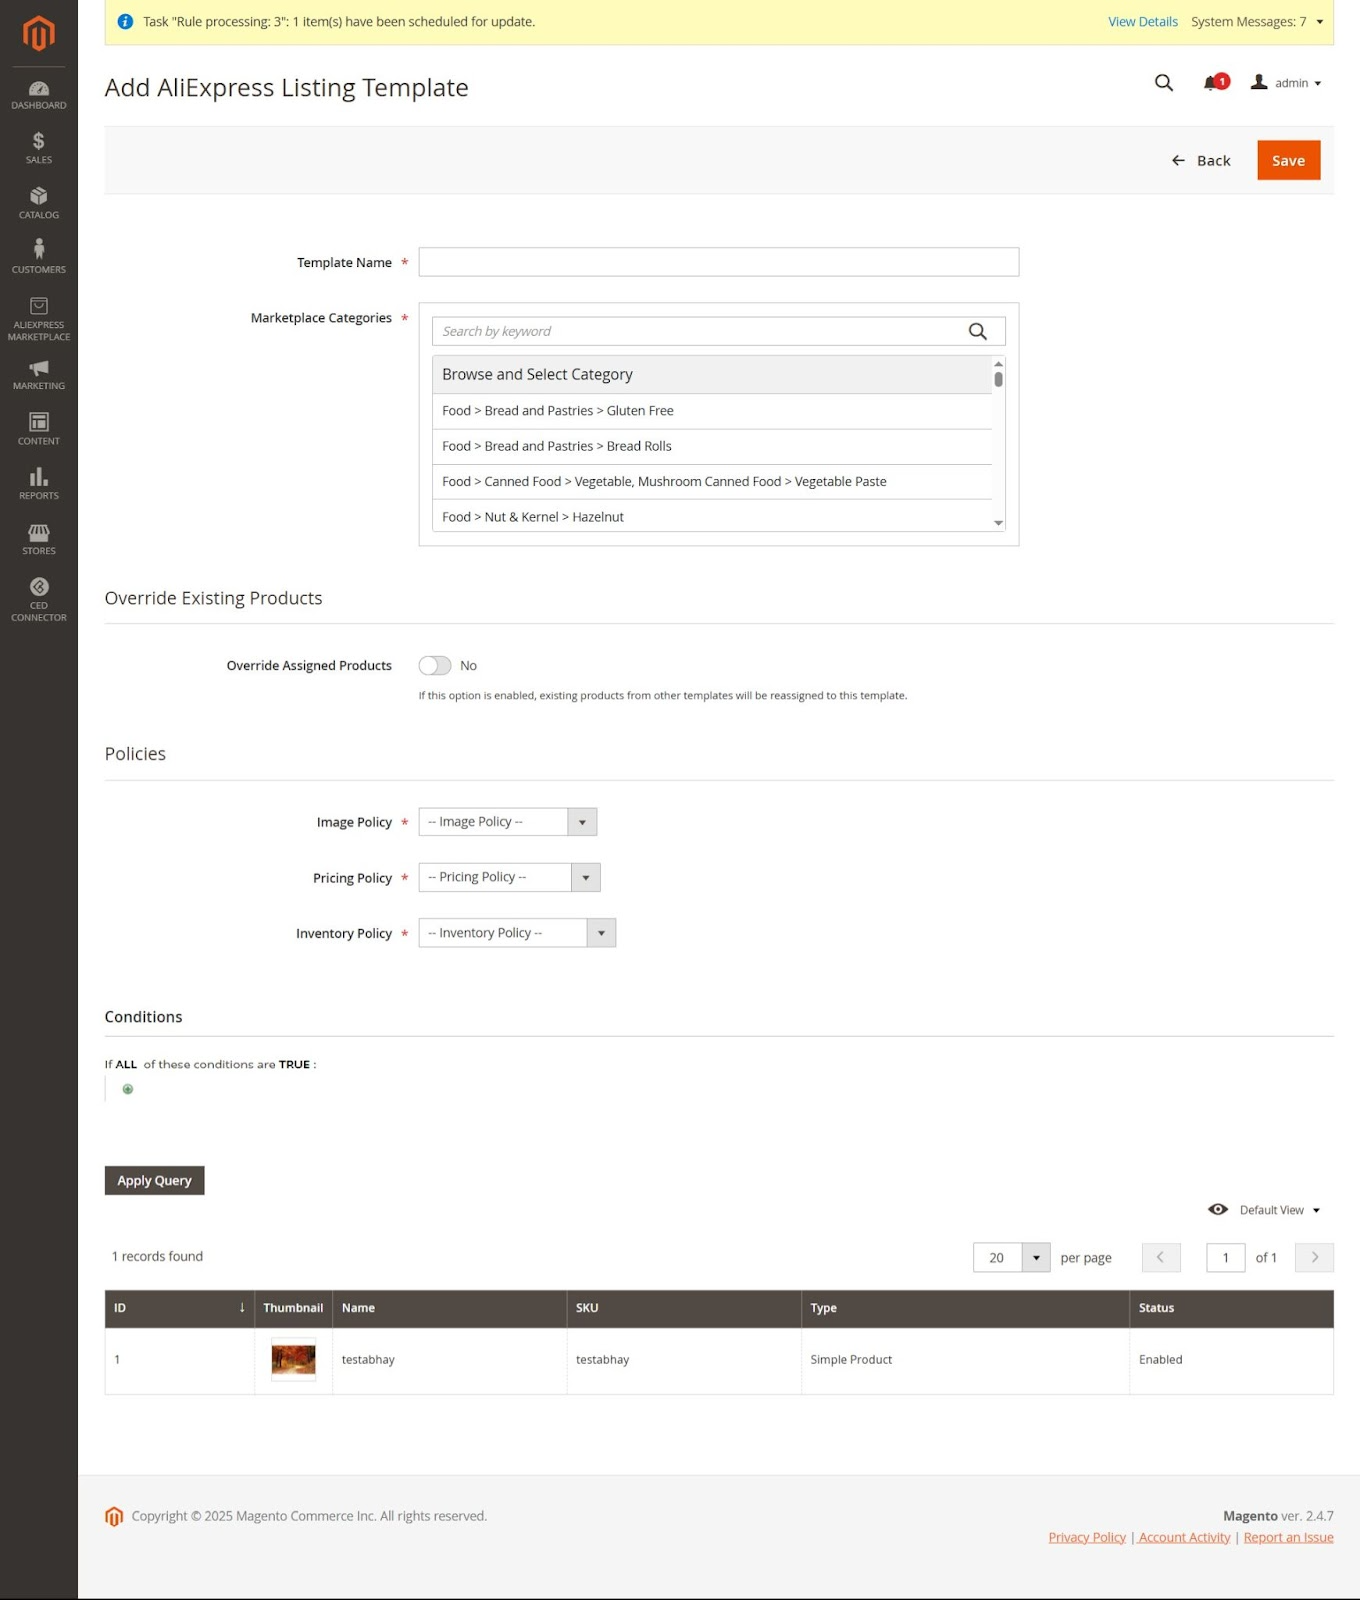The height and width of the screenshot is (1600, 1360).
Task: Toggle Override Assigned Products switch
Action: [x=435, y=666]
